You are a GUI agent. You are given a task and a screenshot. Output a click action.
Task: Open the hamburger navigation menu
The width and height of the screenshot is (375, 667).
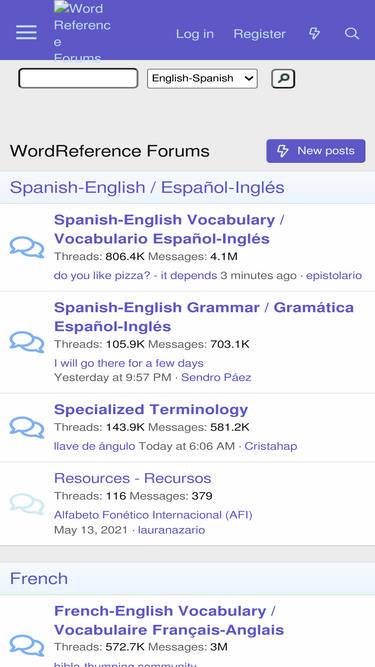[x=26, y=33]
